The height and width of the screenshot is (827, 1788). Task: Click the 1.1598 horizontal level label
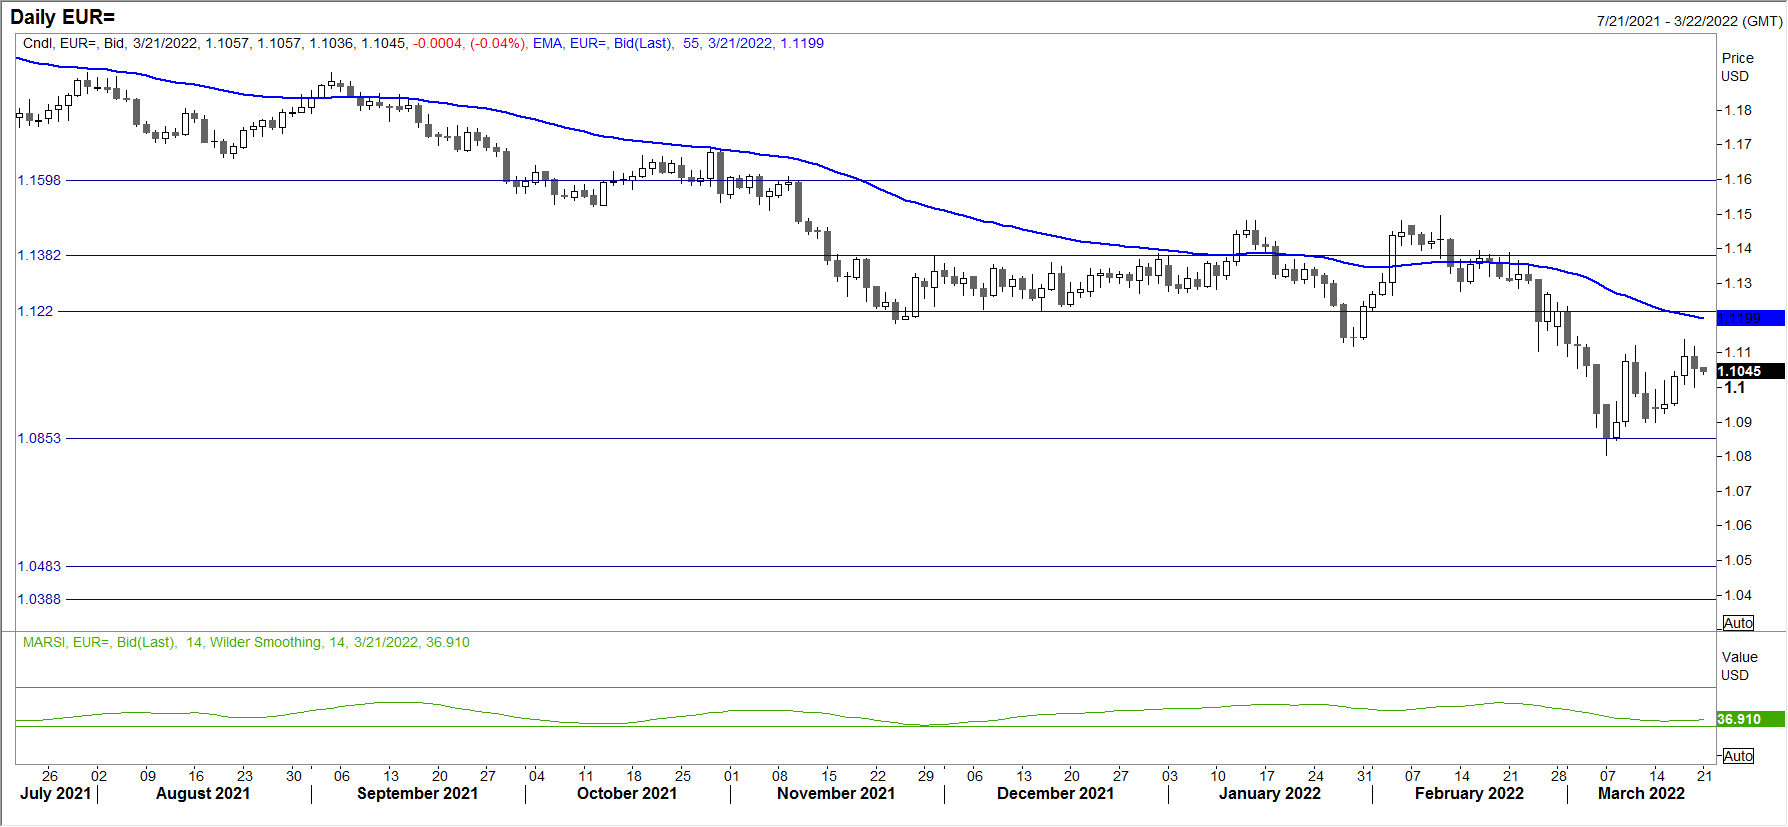[x=39, y=180]
